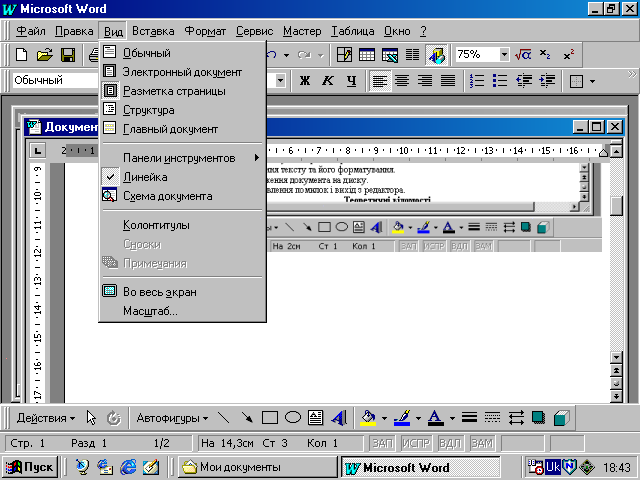Toggle the Drawing toolbar icon
Viewport: 640px width, 480px height.
pyautogui.click(x=436, y=55)
